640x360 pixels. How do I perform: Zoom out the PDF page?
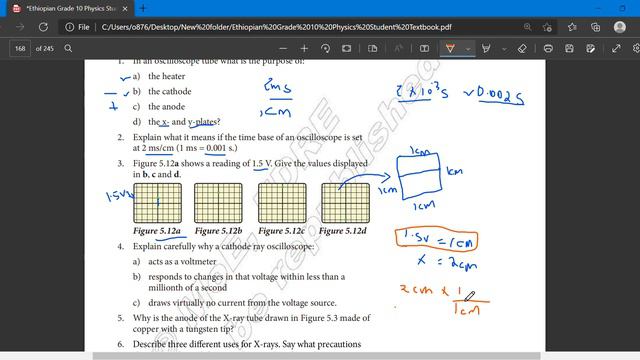pos(283,49)
